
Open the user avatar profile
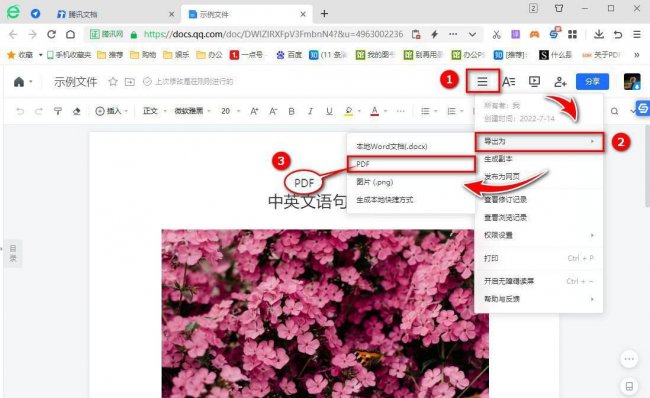tap(632, 82)
